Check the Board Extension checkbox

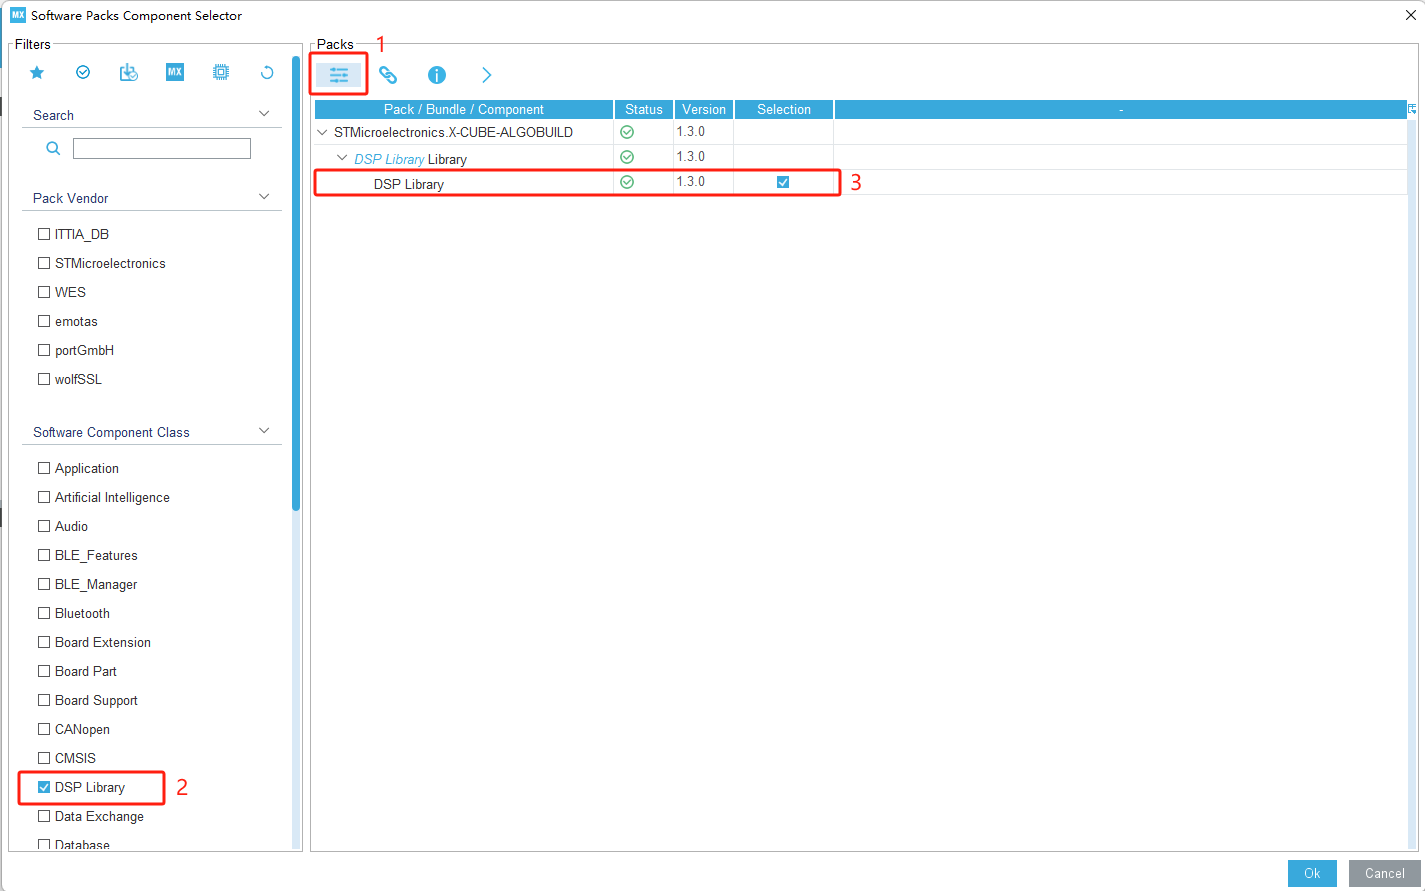(x=44, y=642)
